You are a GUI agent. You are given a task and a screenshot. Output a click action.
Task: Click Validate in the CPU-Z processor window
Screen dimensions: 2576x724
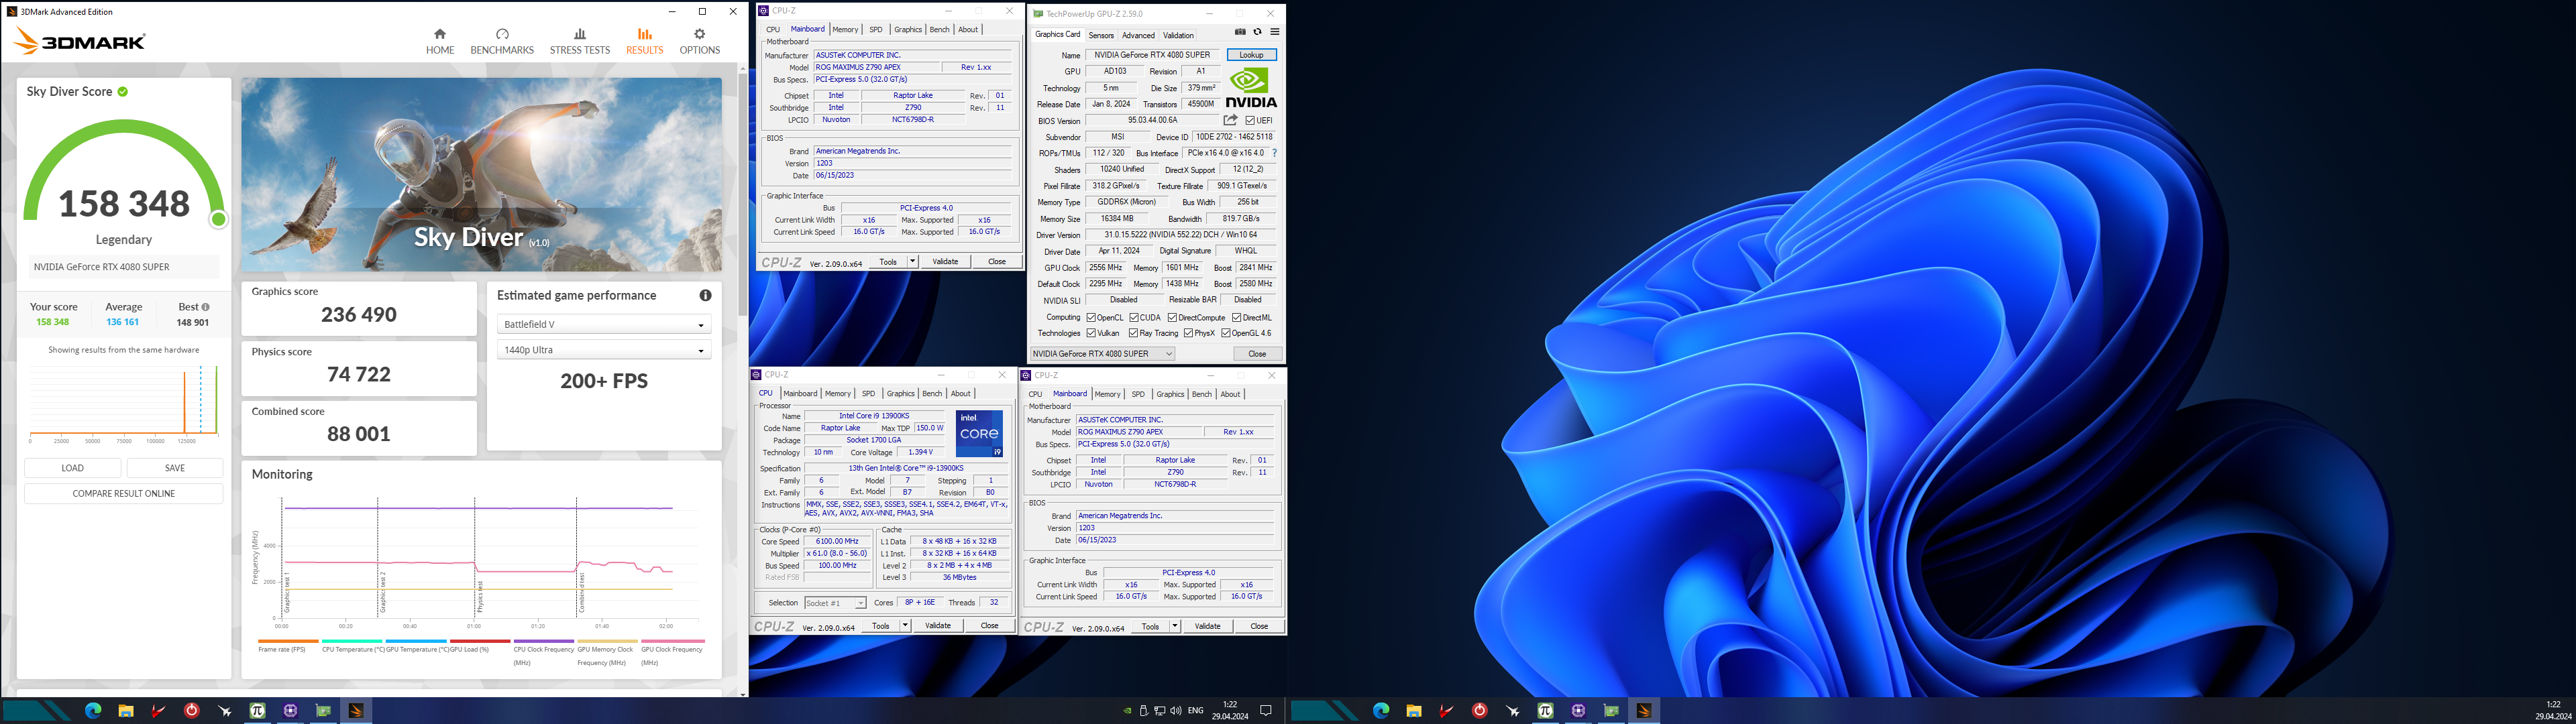pos(938,626)
